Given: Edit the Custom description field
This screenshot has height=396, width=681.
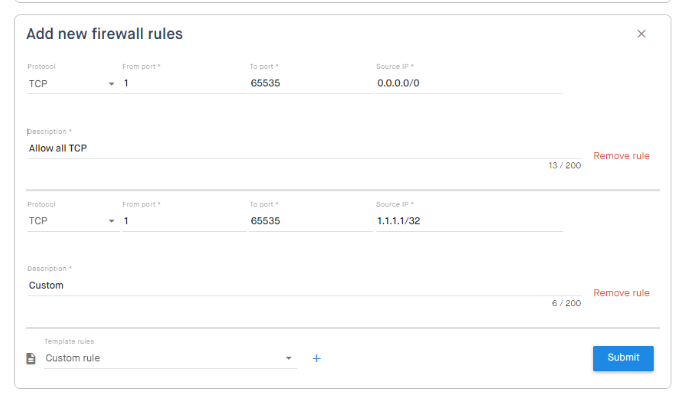Looking at the screenshot, I should click(x=304, y=285).
